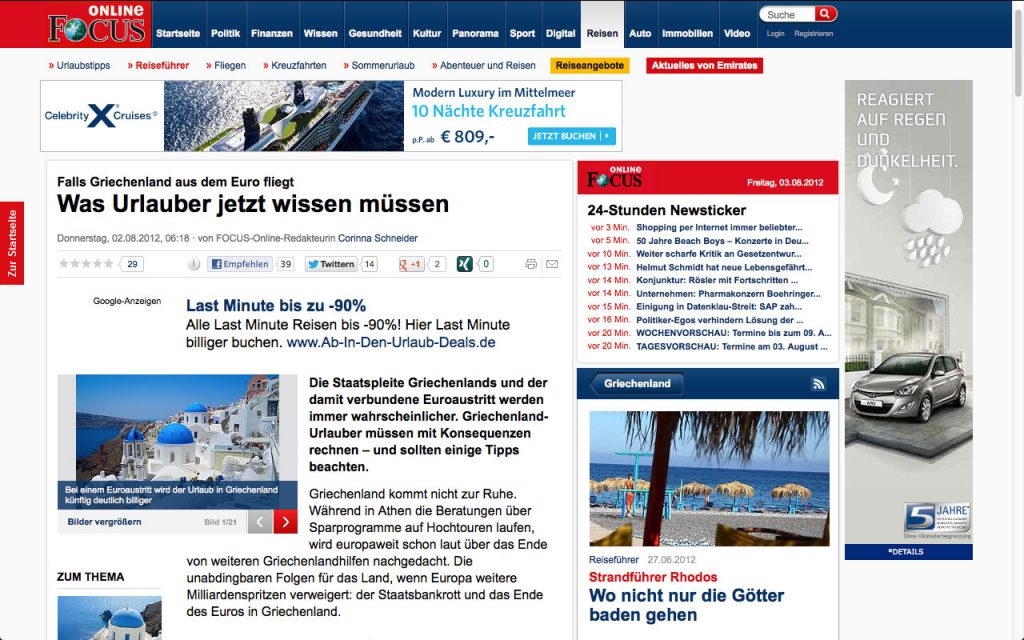
Task: Share article via Xing icon
Action: click(x=465, y=264)
